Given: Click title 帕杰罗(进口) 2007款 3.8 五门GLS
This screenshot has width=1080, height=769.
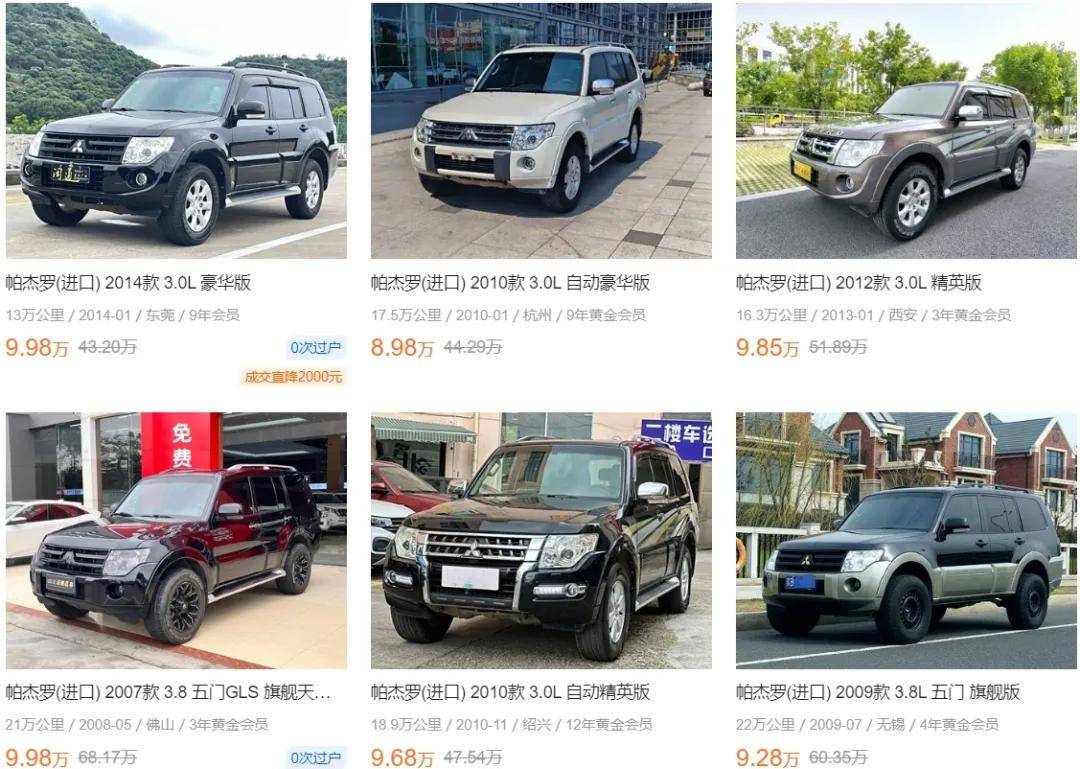Looking at the screenshot, I should tap(168, 692).
